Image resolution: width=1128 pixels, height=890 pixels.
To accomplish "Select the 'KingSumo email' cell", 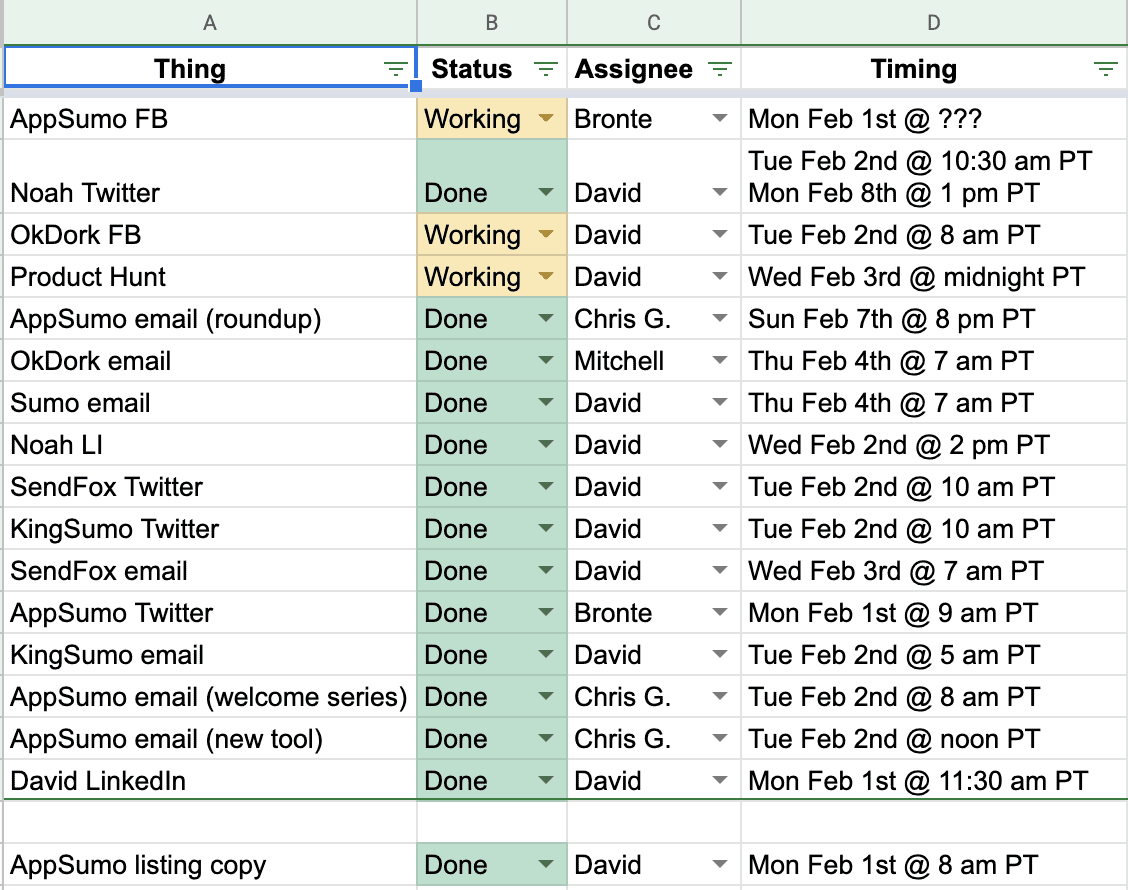I will 210,655.
